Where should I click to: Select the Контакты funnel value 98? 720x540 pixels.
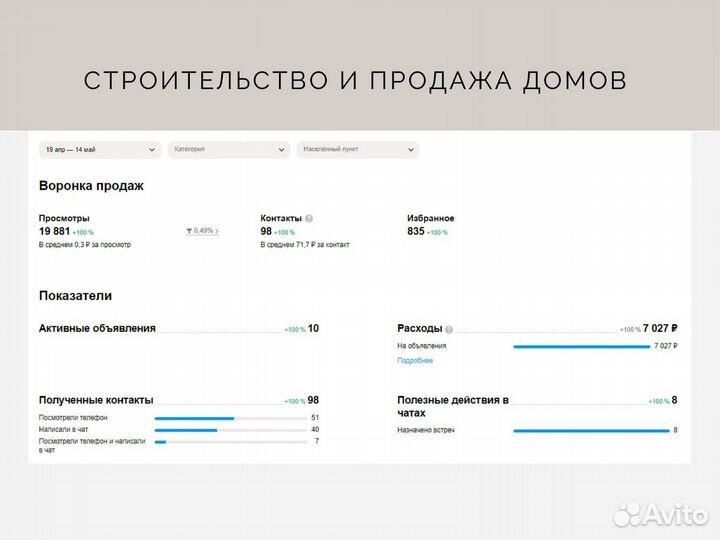[x=266, y=231]
